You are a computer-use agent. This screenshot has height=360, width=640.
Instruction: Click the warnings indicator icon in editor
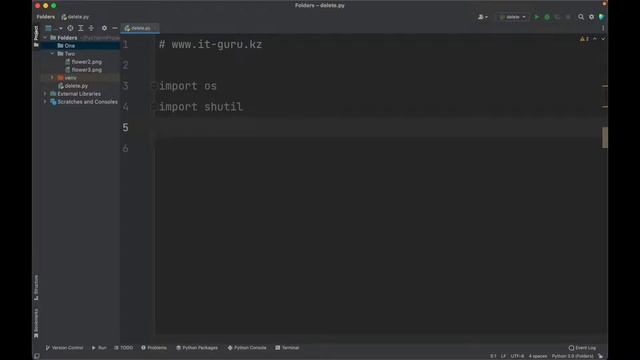pyautogui.click(x=584, y=39)
